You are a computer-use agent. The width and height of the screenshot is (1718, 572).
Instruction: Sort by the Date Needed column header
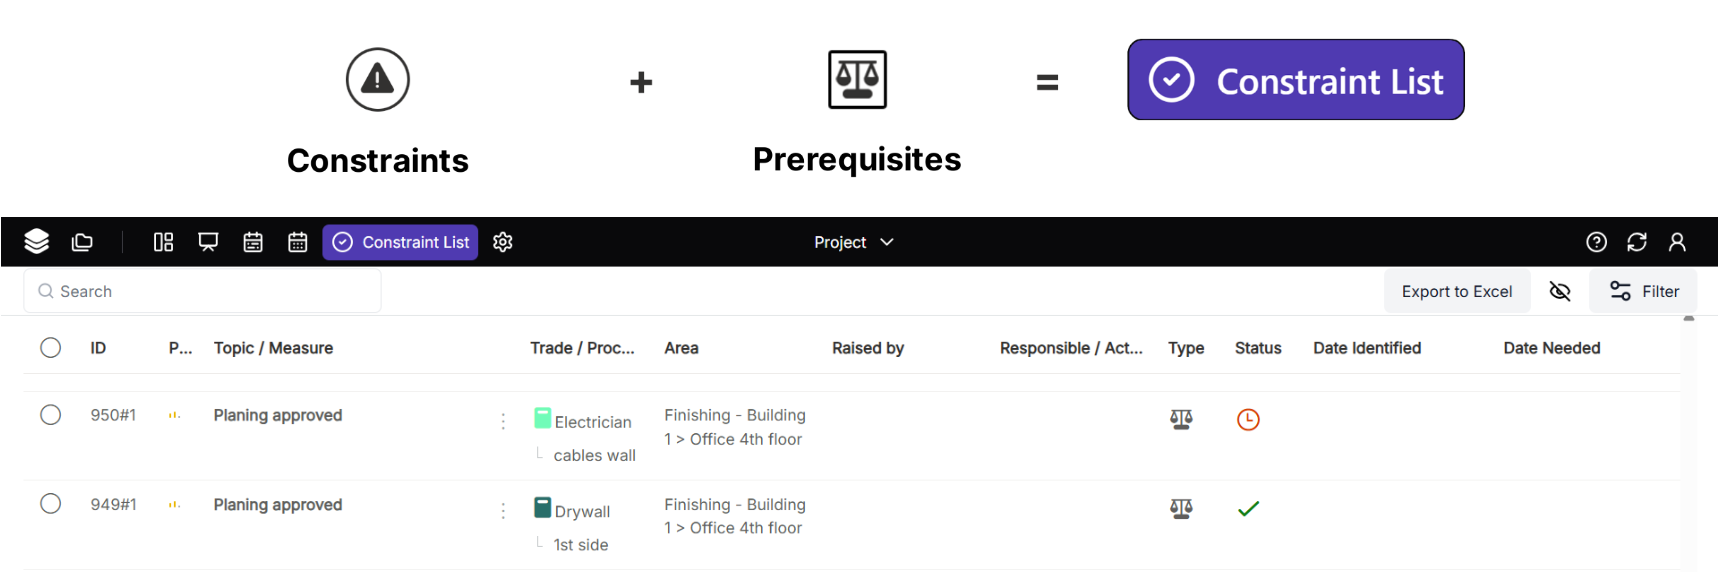tap(1551, 348)
